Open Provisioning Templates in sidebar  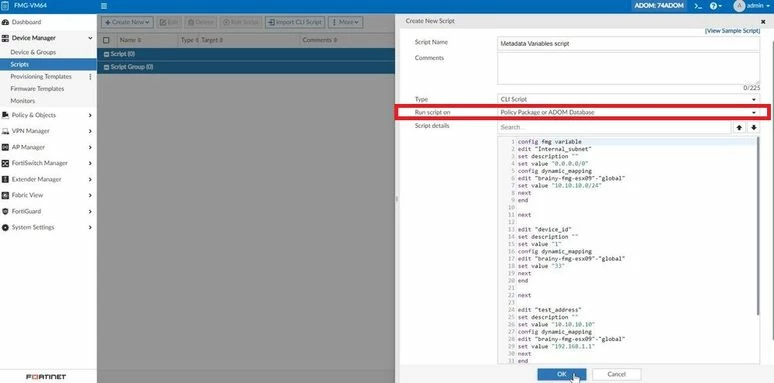41,77
